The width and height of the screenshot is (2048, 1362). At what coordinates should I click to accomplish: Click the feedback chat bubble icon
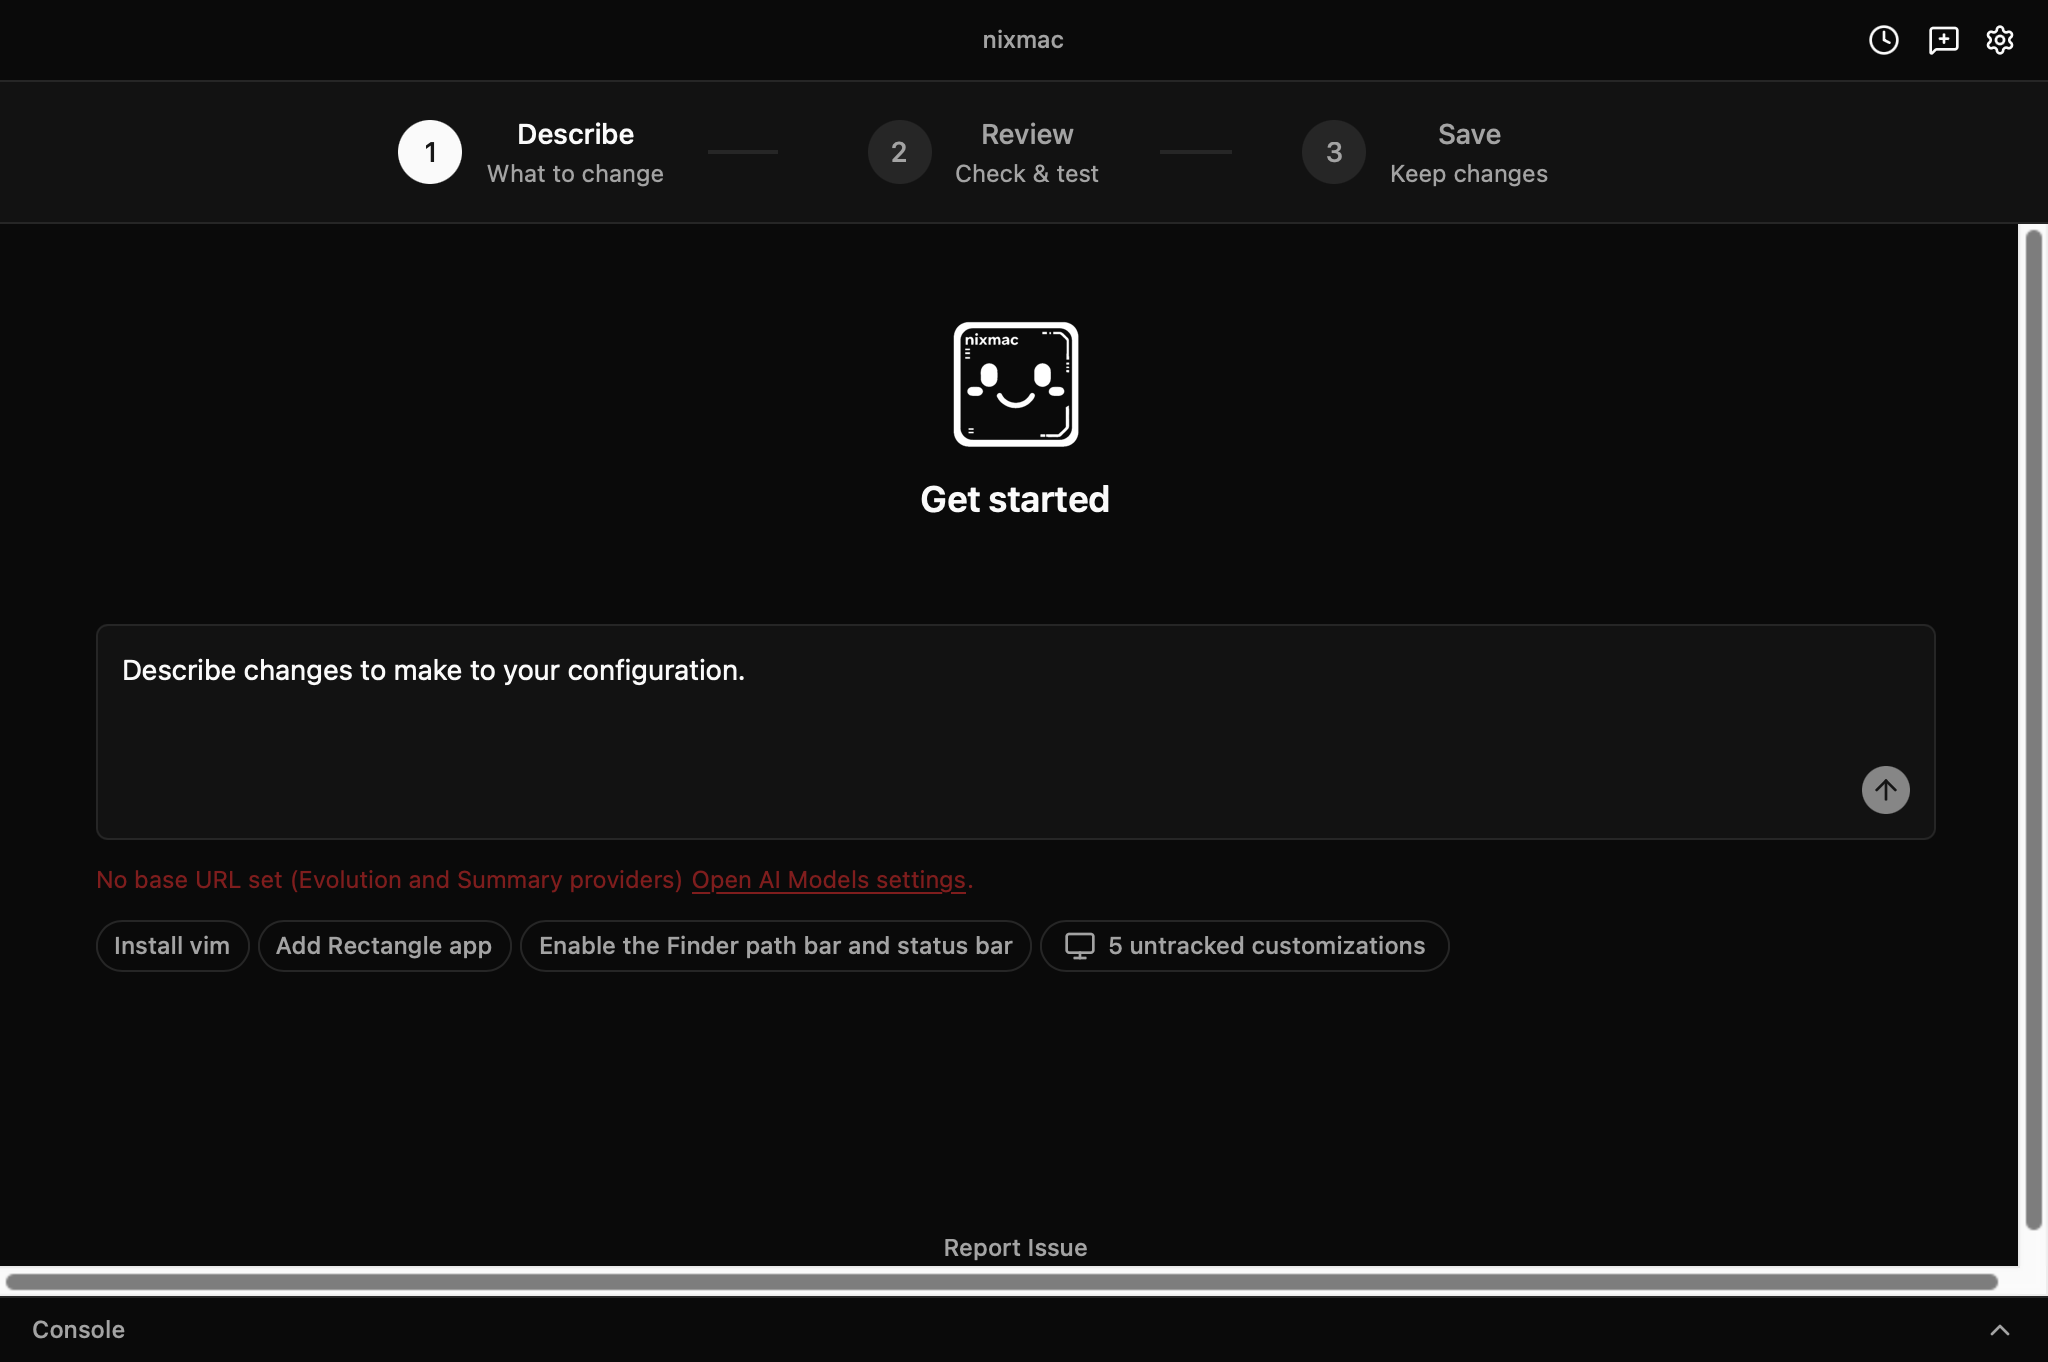click(x=1943, y=40)
